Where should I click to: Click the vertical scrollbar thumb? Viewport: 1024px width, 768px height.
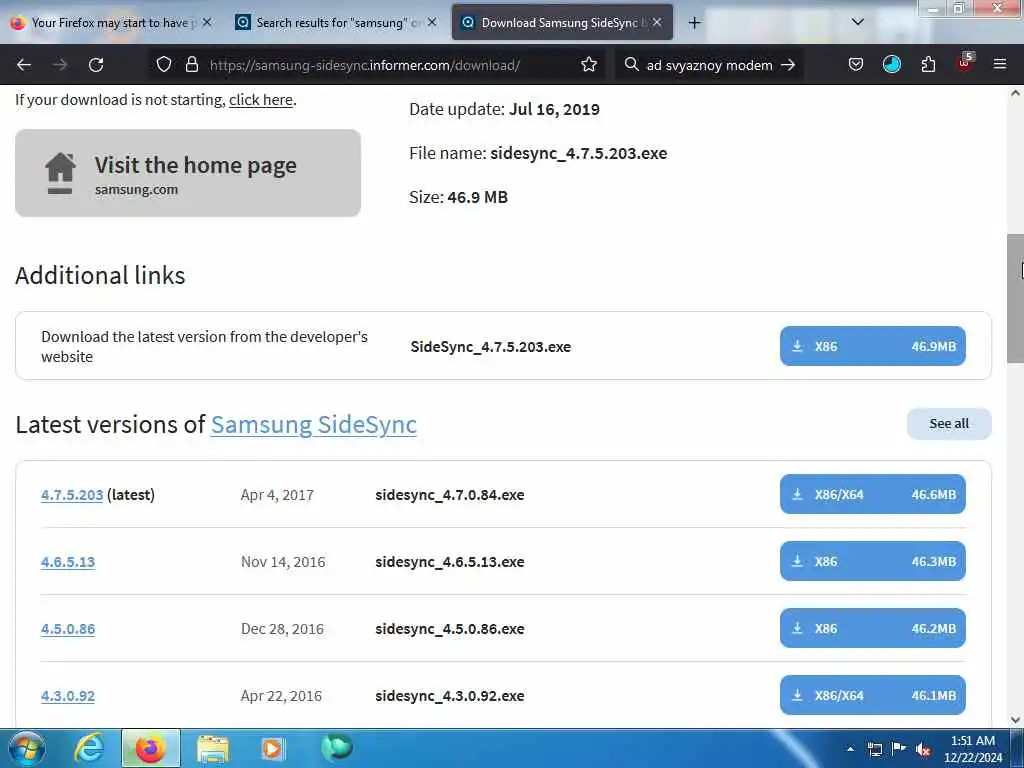click(1016, 298)
